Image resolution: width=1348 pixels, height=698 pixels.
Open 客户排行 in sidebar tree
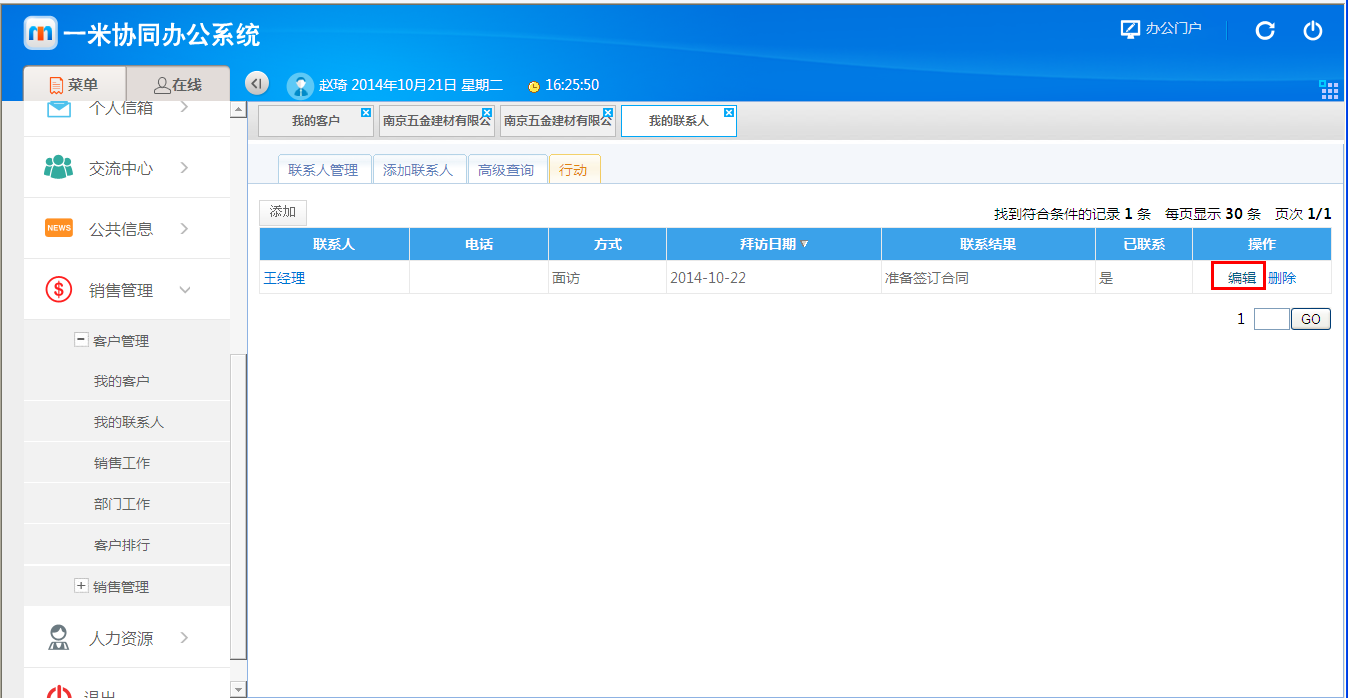point(122,545)
